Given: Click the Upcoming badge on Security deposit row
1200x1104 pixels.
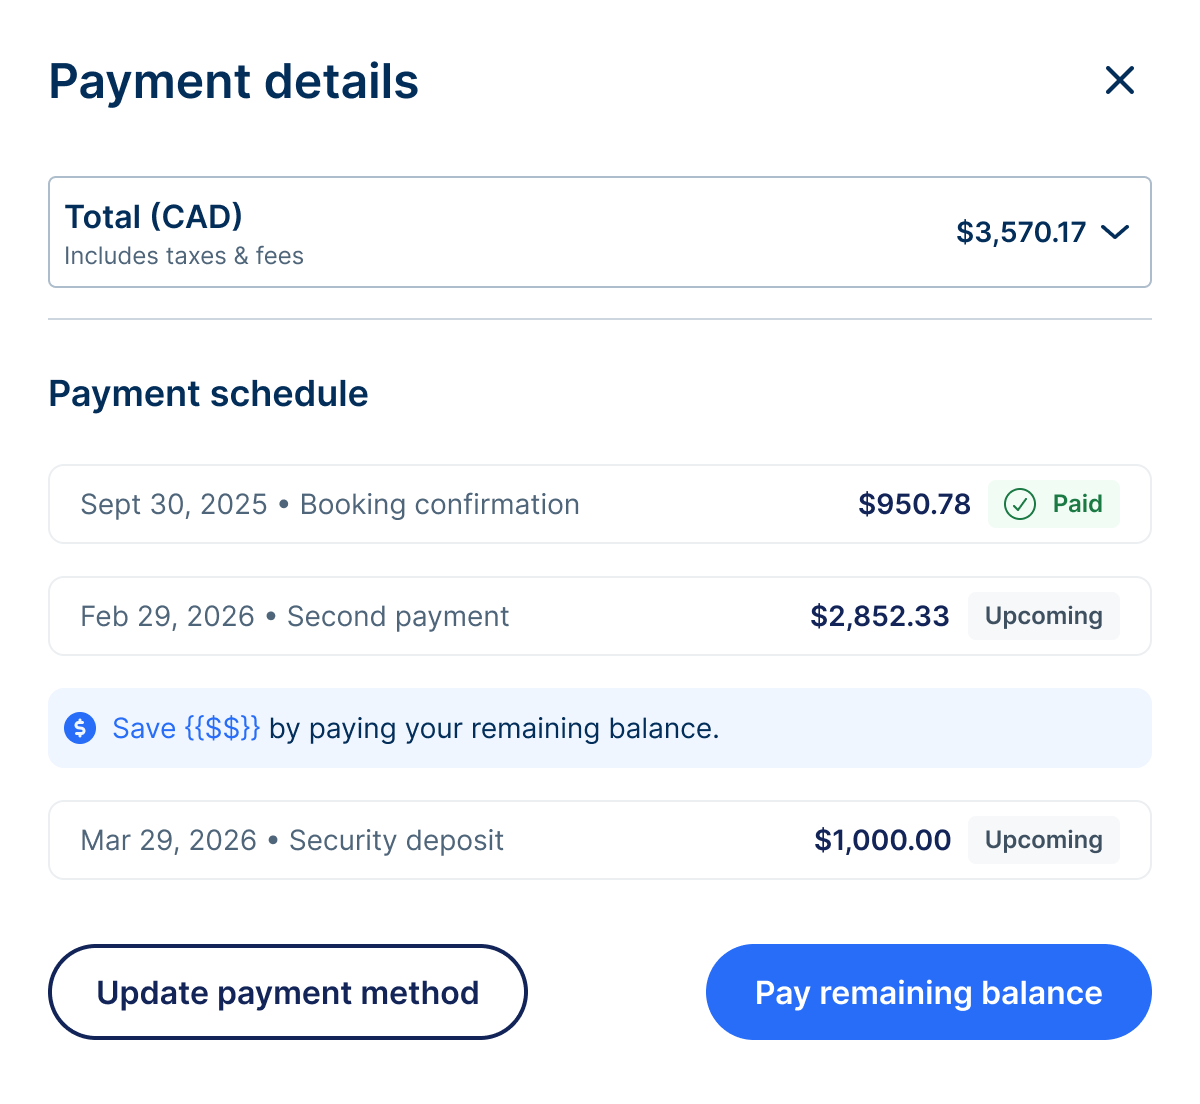Looking at the screenshot, I should (1043, 840).
